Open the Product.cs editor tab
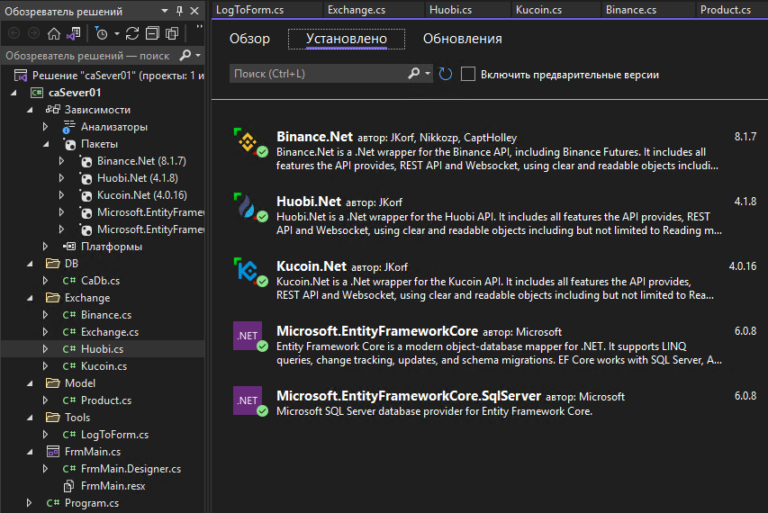The width and height of the screenshot is (768, 513). (725, 10)
